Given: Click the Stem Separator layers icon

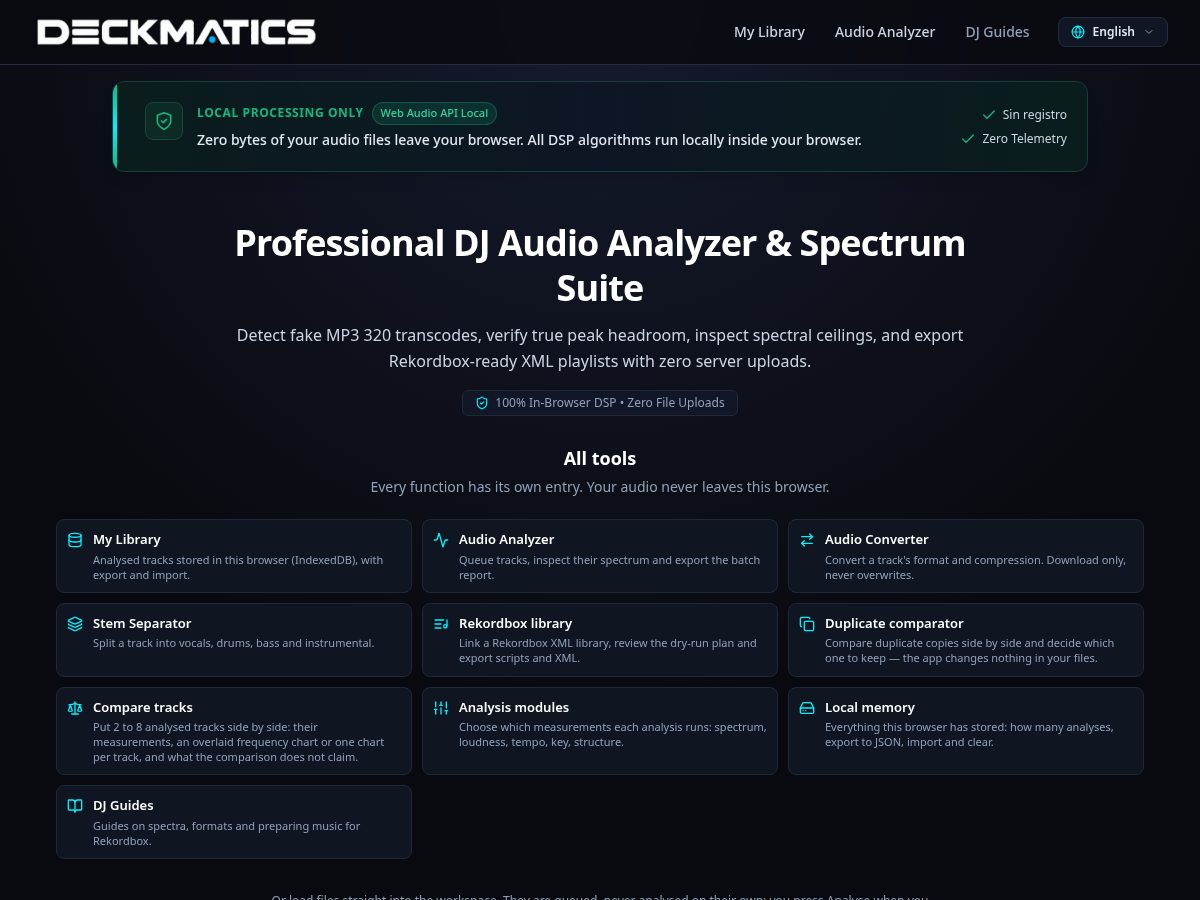Looking at the screenshot, I should click(75, 624).
